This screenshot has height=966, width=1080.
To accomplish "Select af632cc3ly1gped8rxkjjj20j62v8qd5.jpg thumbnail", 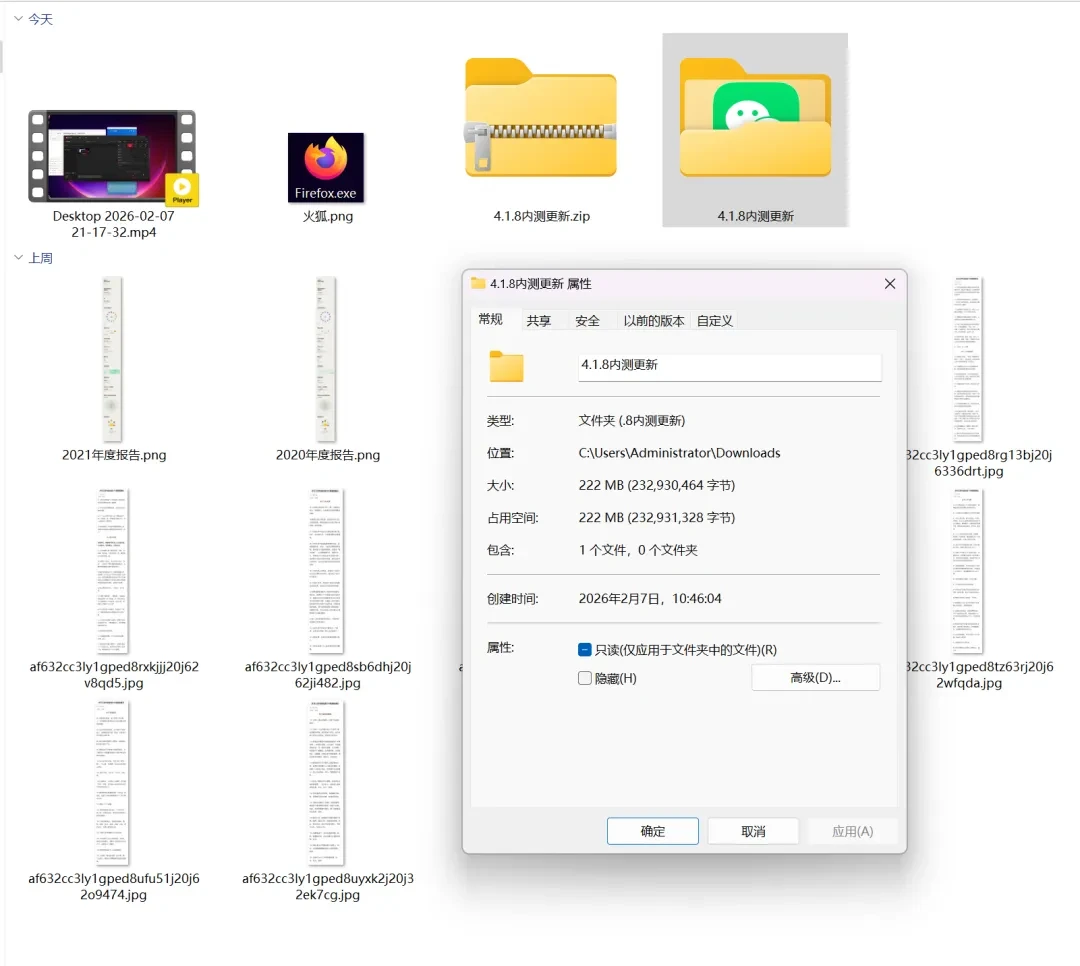I will [x=113, y=571].
